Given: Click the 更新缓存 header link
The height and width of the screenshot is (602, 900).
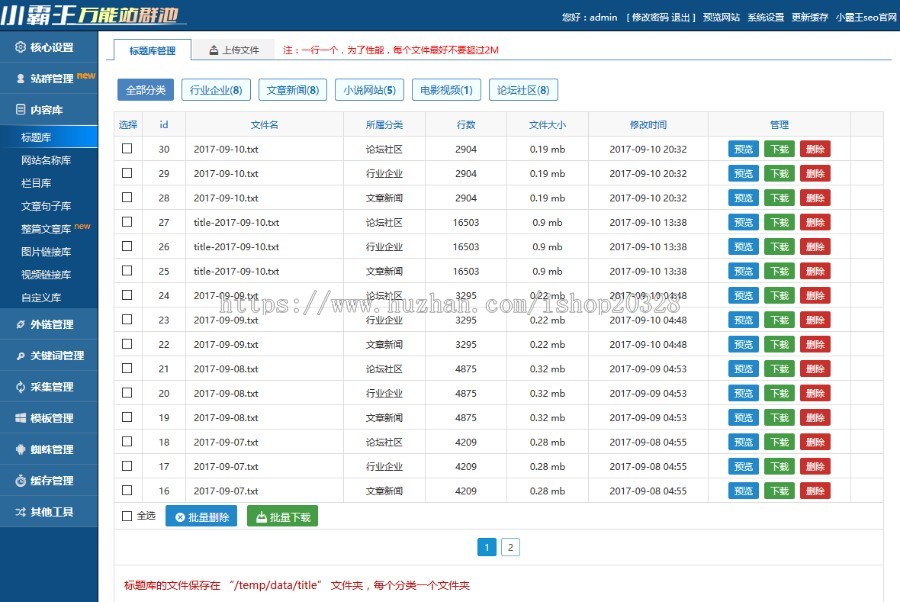Looking at the screenshot, I should pos(810,17).
